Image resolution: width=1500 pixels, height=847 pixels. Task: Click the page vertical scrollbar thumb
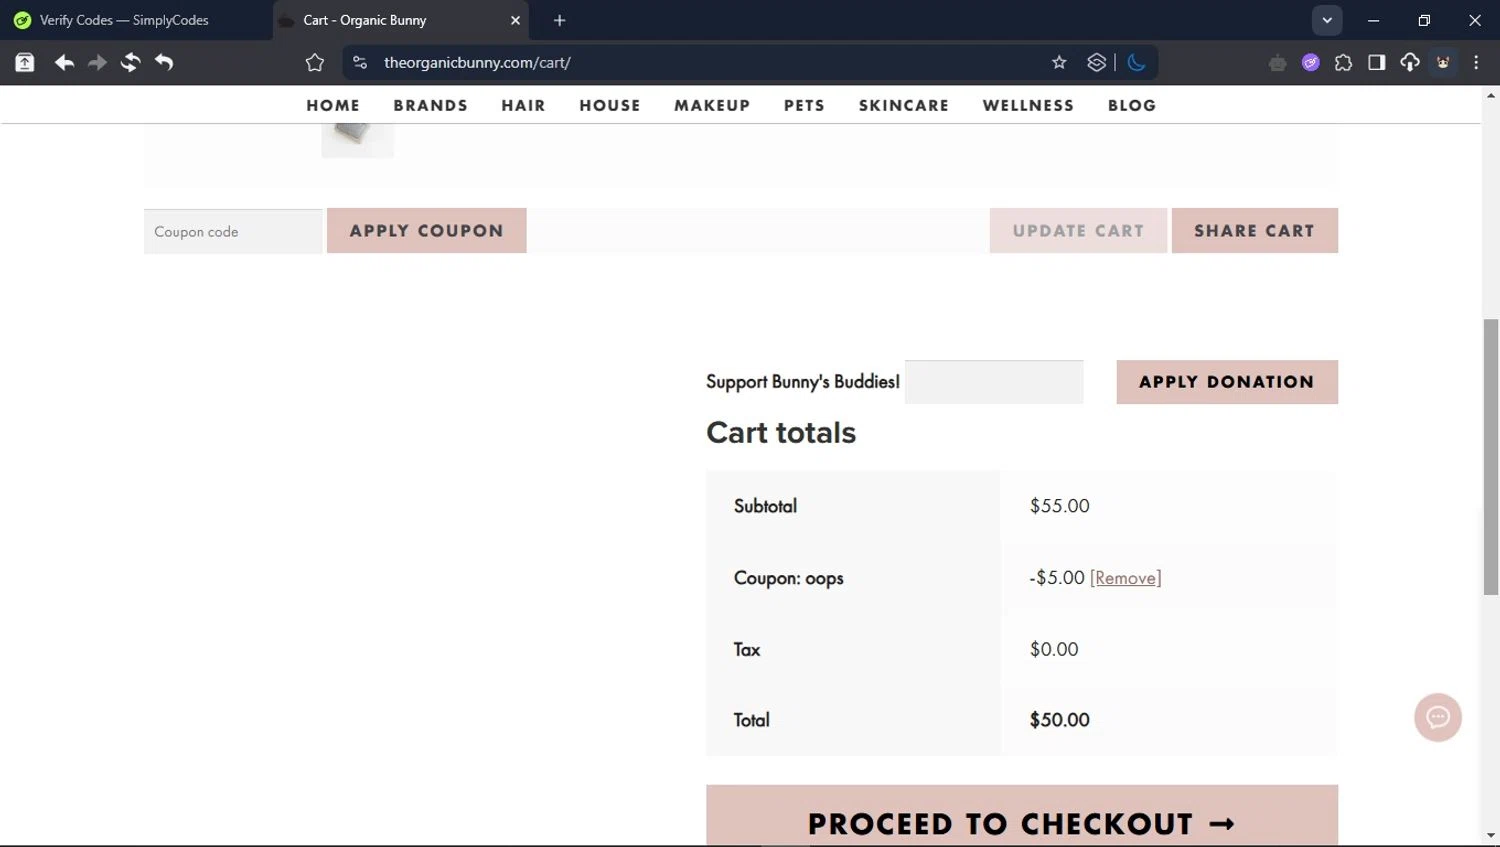tap(1491, 457)
